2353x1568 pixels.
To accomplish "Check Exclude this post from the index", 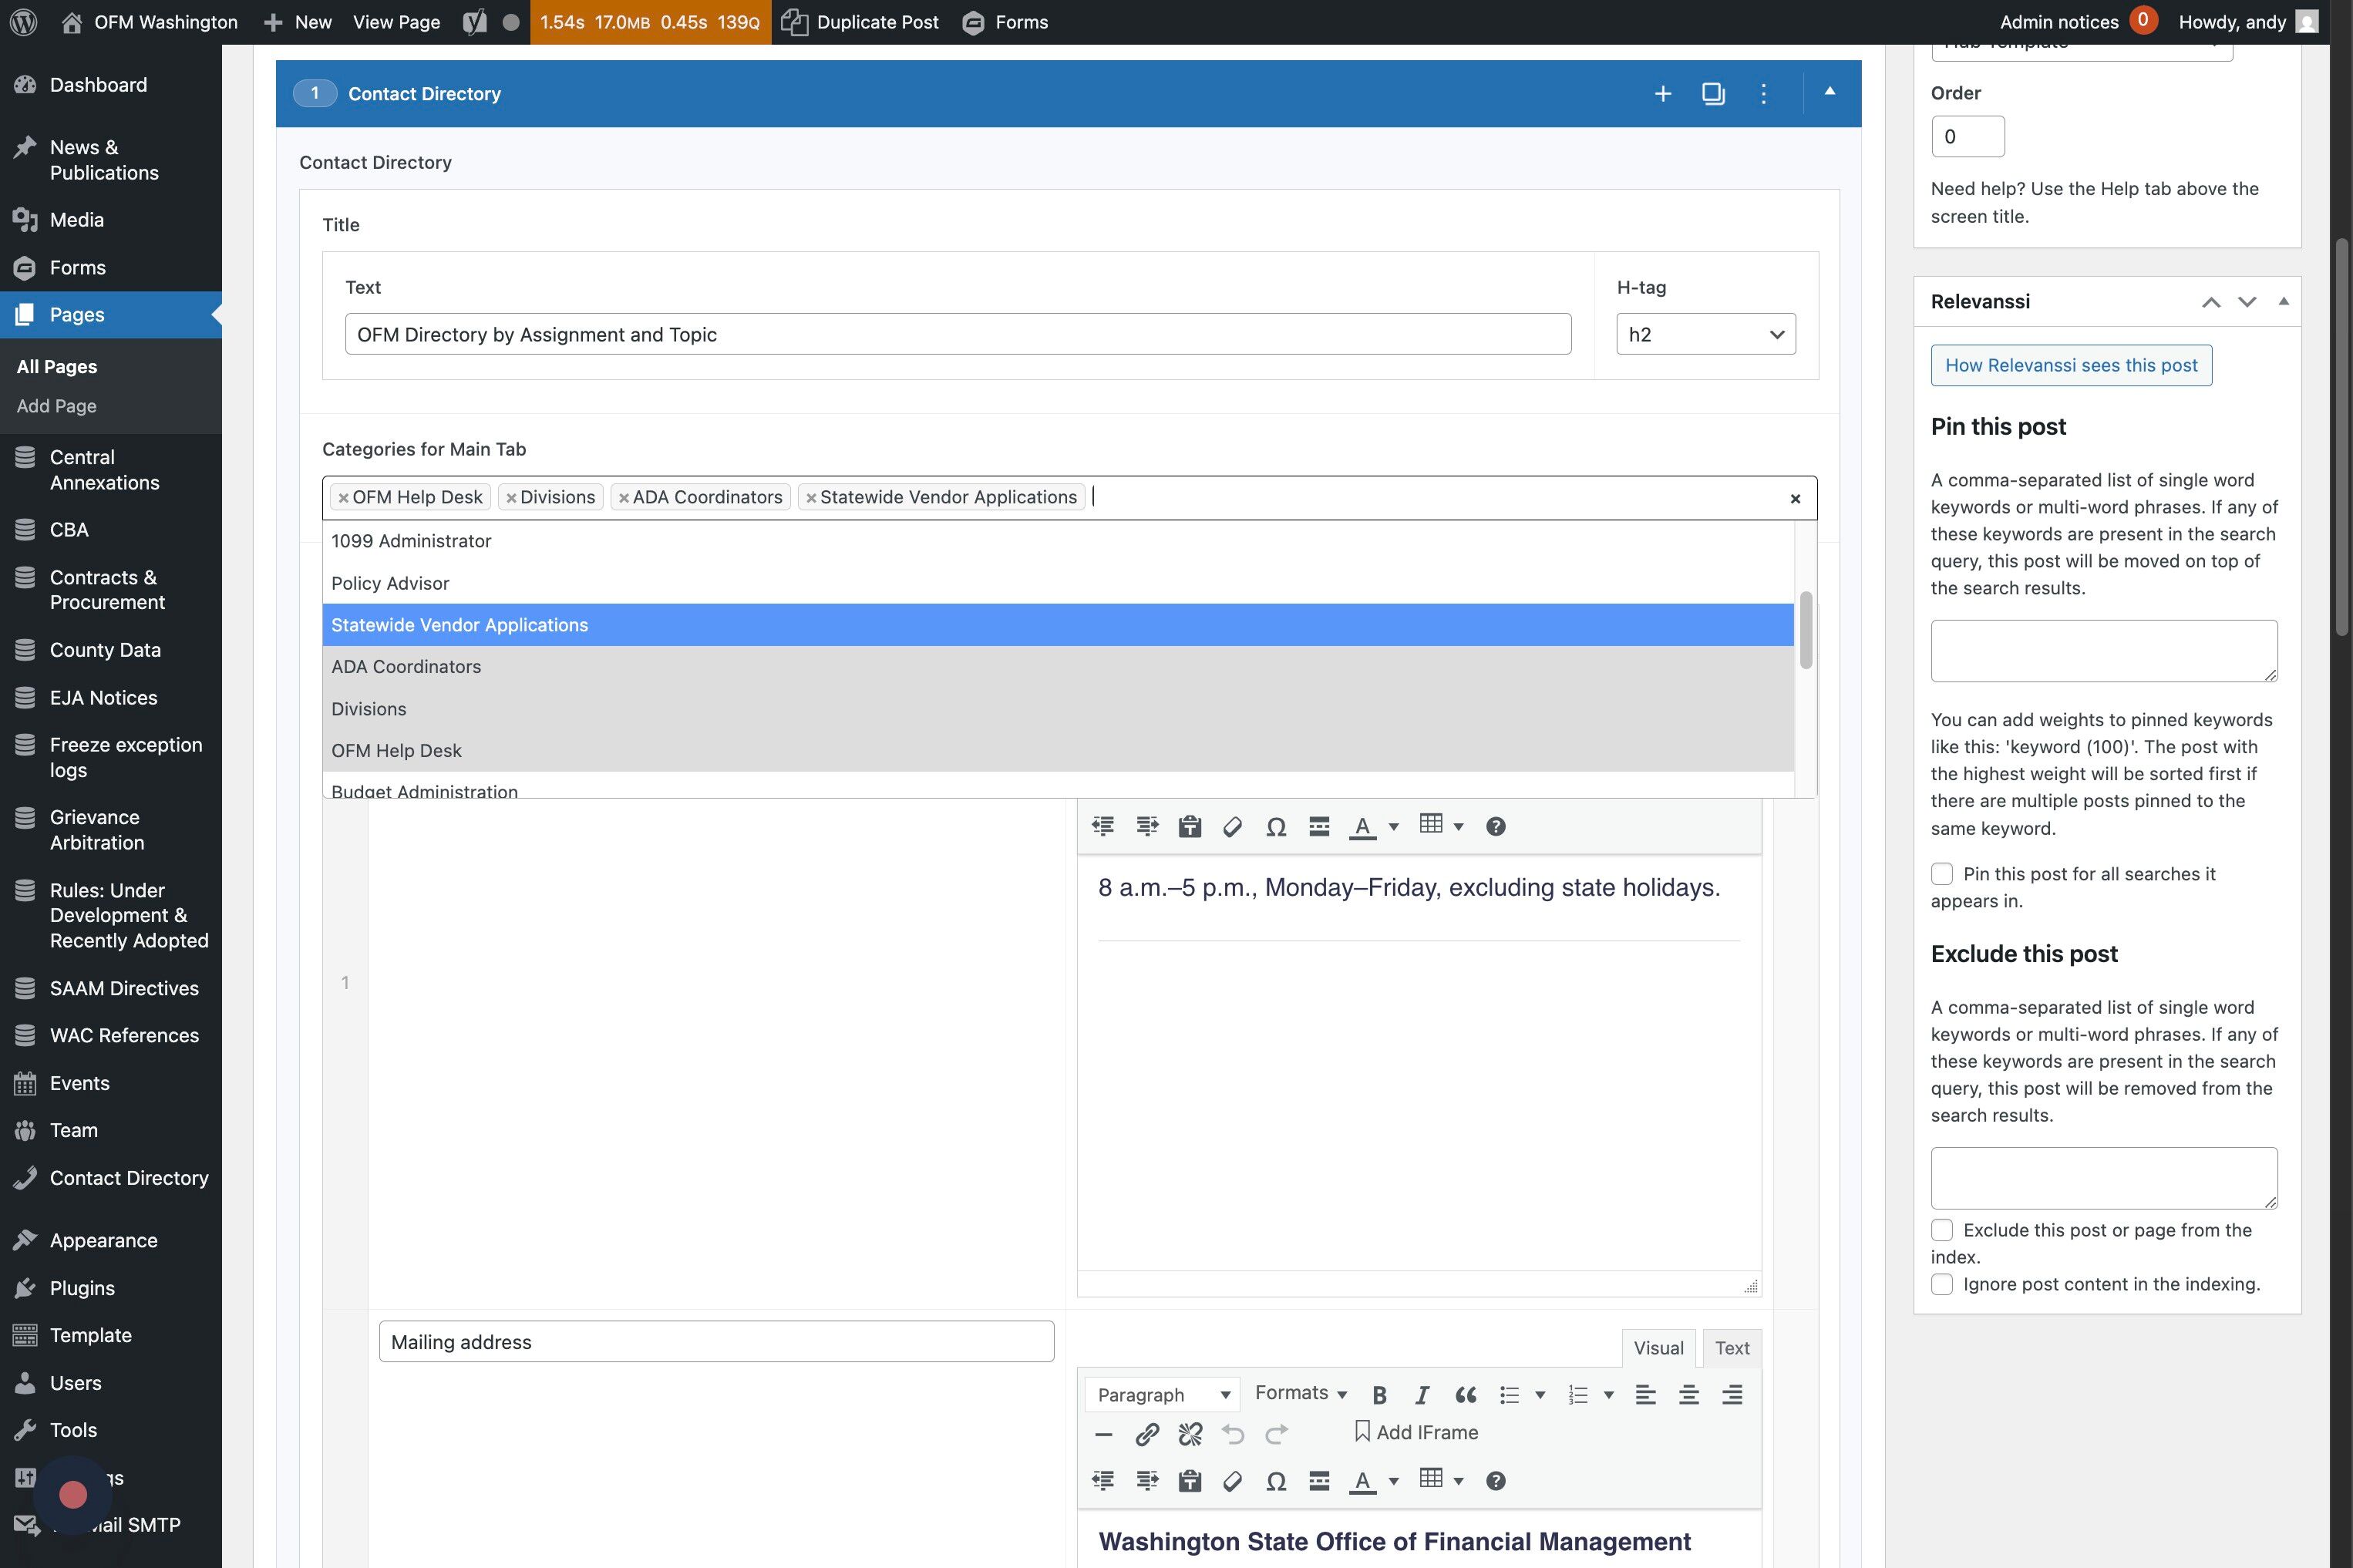I will coord(1942,1230).
